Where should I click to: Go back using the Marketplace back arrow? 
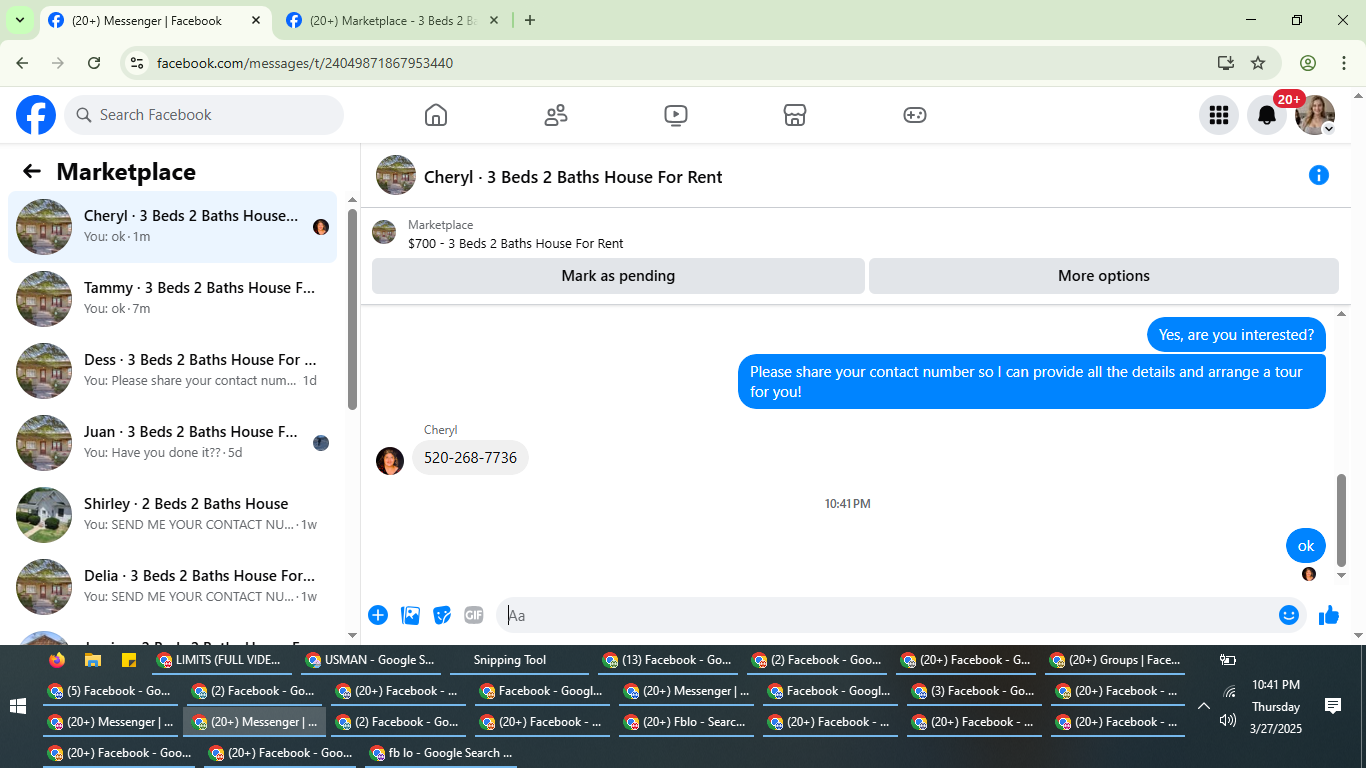coord(32,171)
